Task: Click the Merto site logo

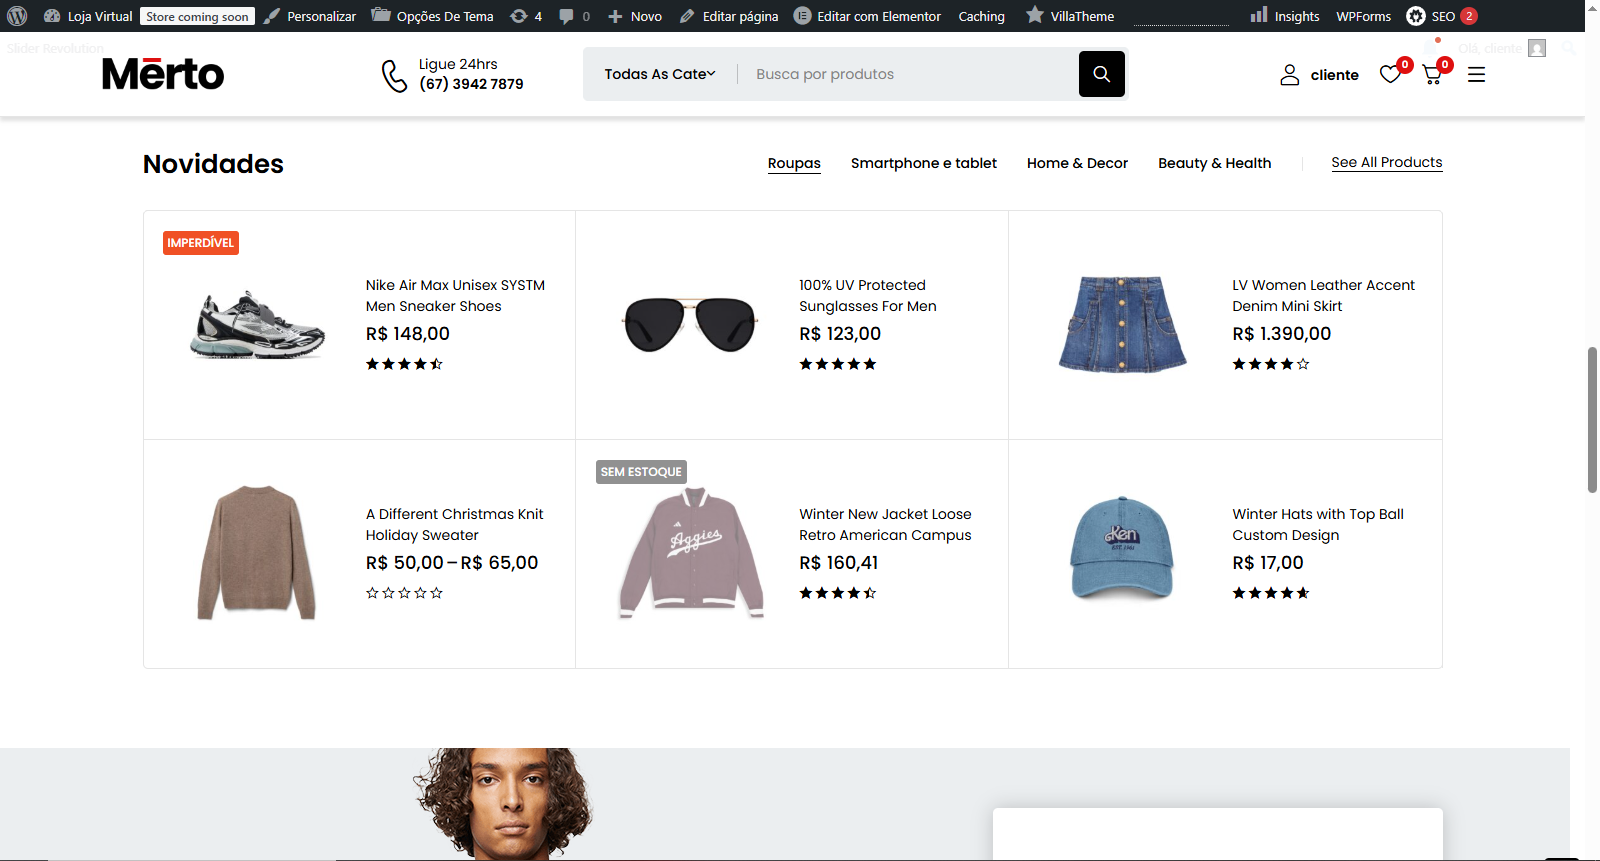Action: (163, 74)
